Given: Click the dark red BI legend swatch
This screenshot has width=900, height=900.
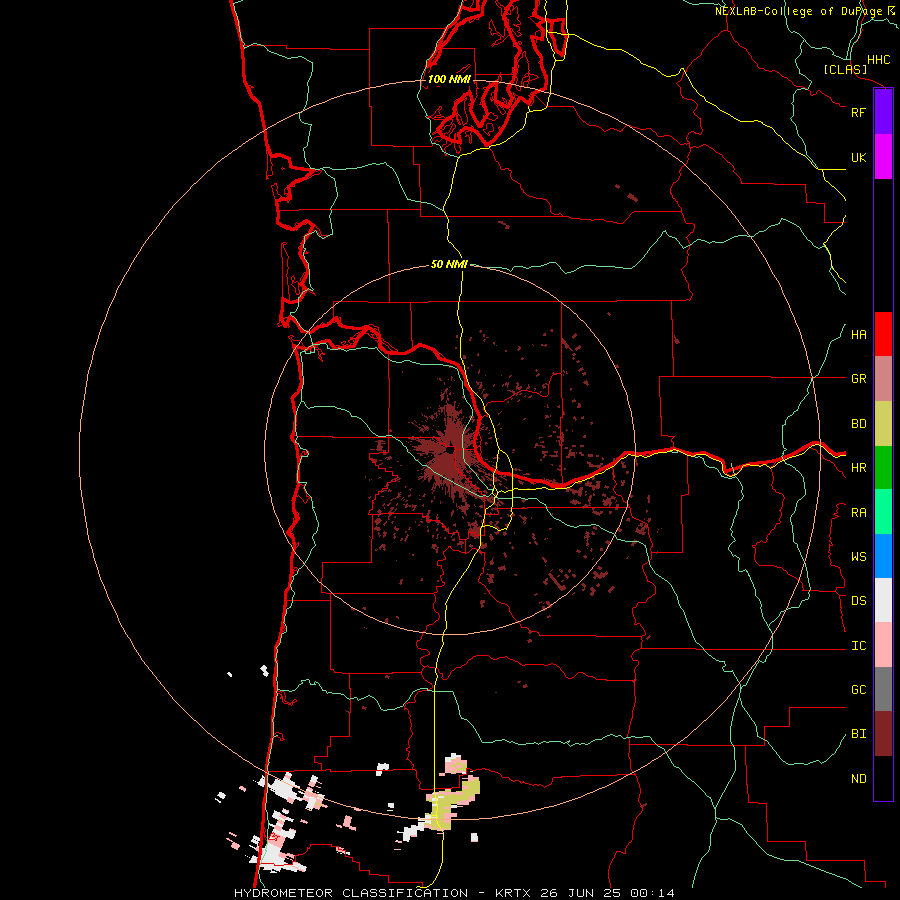Looking at the screenshot, I should [883, 734].
